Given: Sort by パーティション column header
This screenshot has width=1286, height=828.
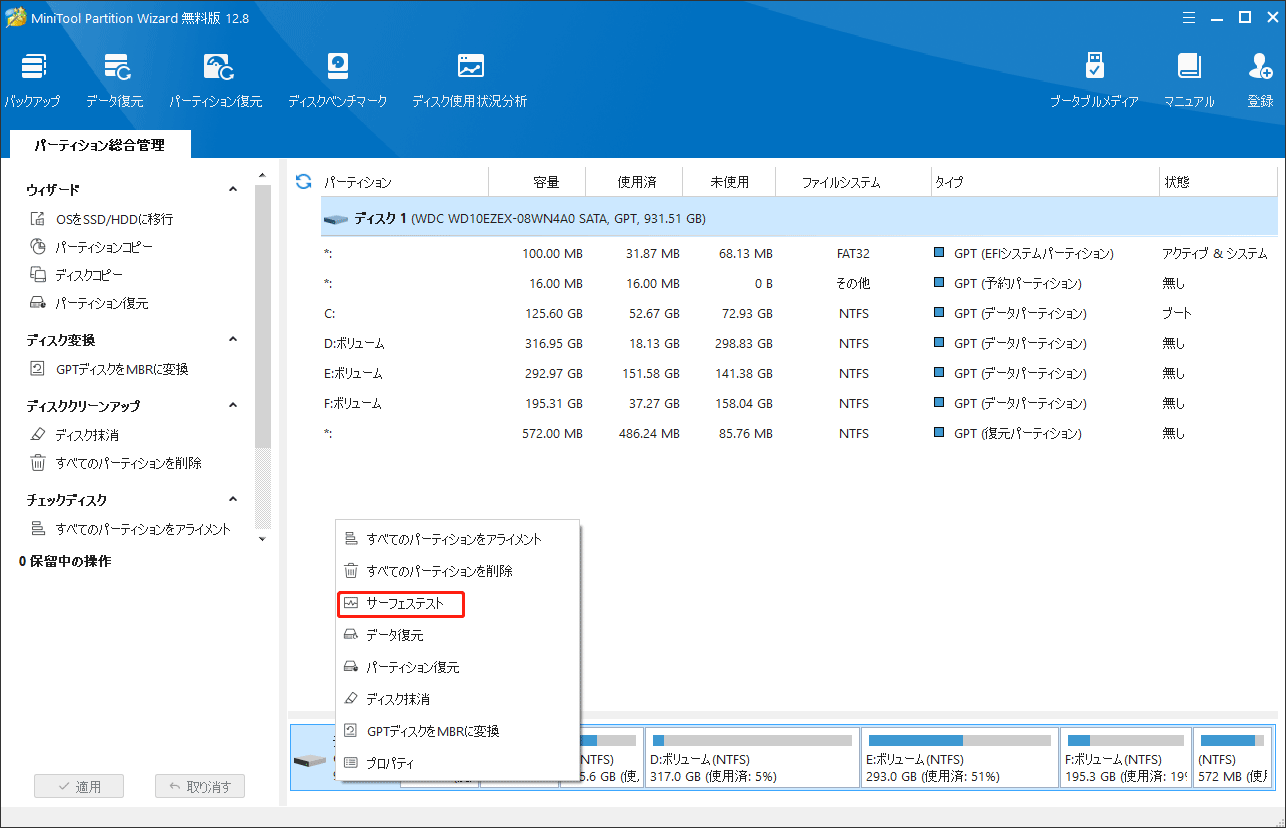Looking at the screenshot, I should tap(404, 182).
